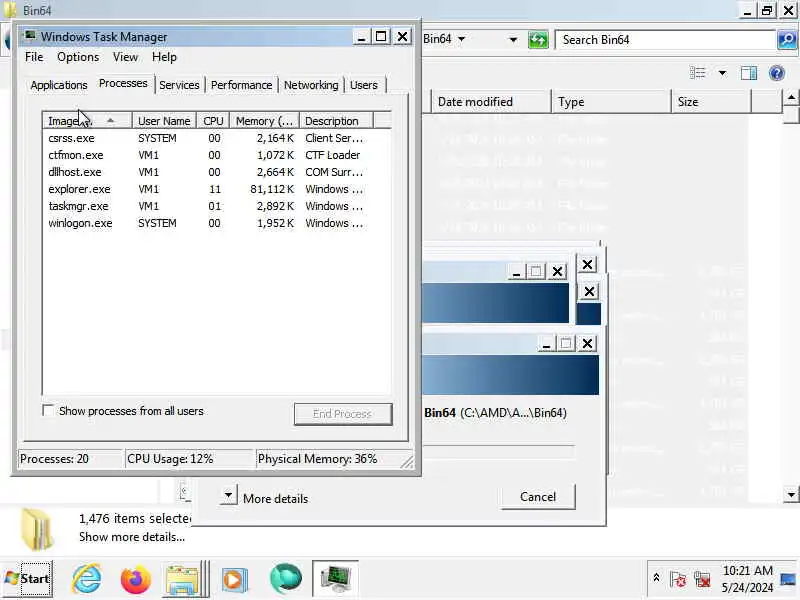
Task: Select the dllhost.exe process row
Action: (217, 172)
